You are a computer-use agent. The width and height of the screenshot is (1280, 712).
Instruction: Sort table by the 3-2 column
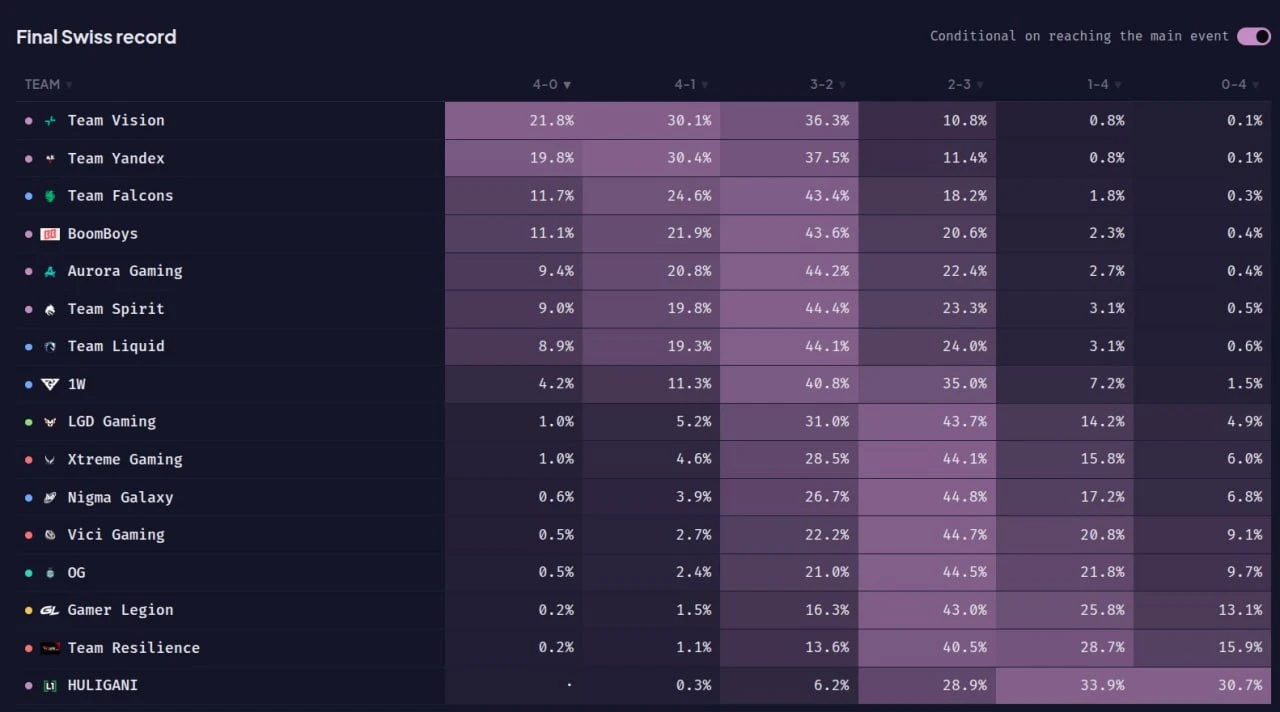pos(828,84)
